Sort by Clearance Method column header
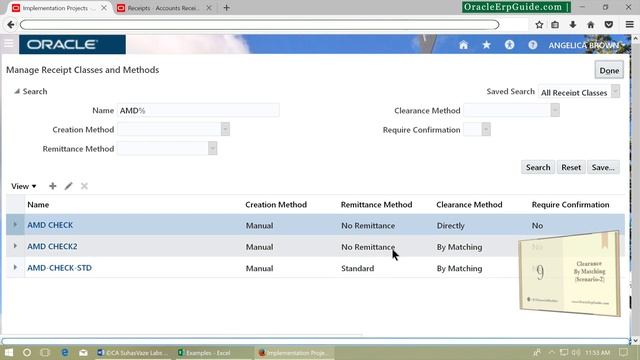 click(469, 204)
